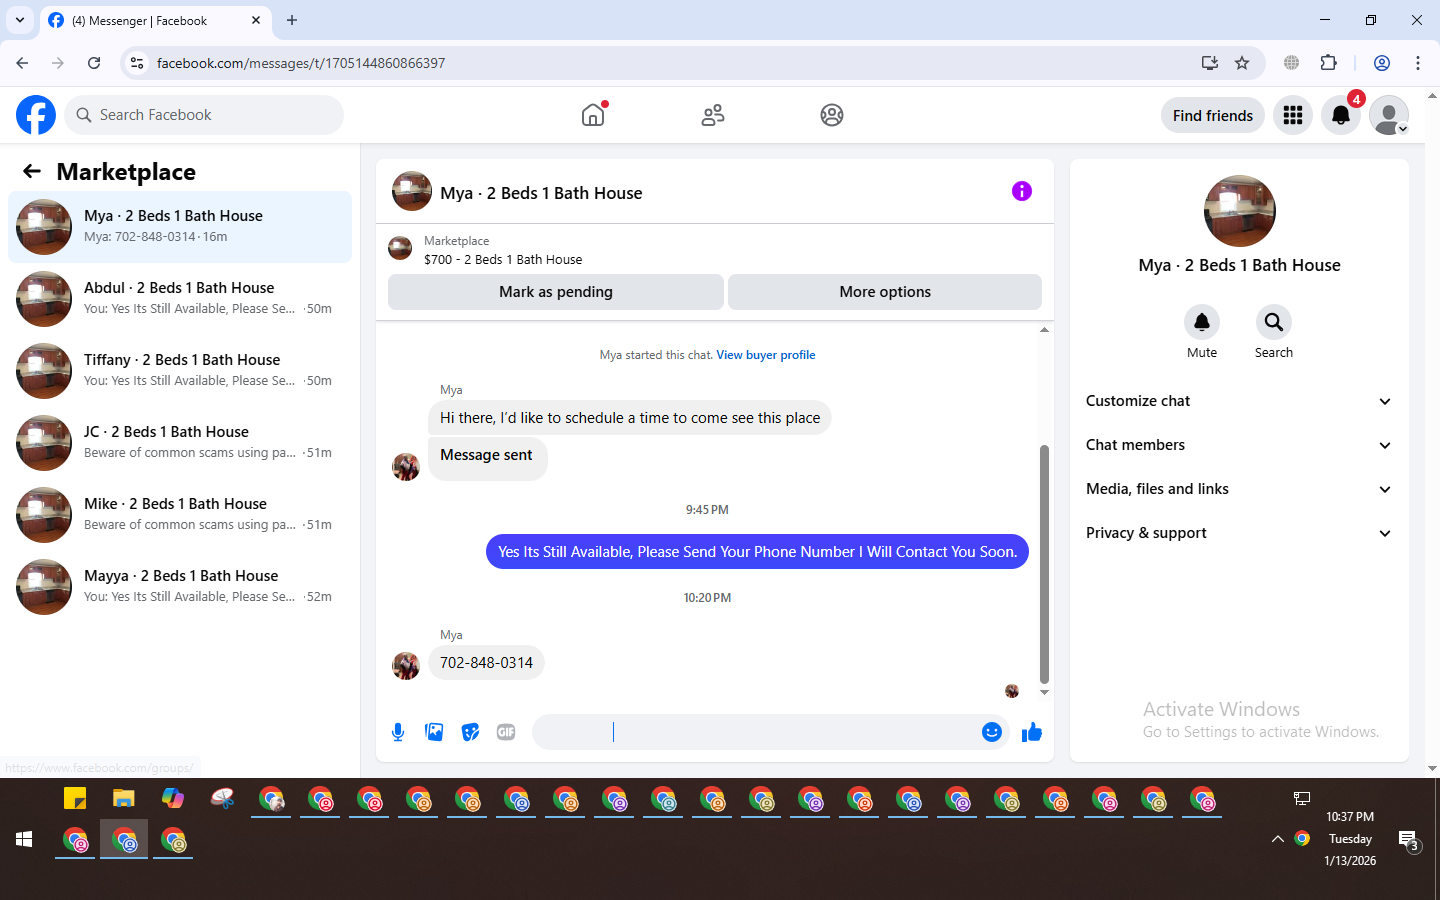Open the Windows Start menu
This screenshot has height=900, width=1440.
(25, 840)
